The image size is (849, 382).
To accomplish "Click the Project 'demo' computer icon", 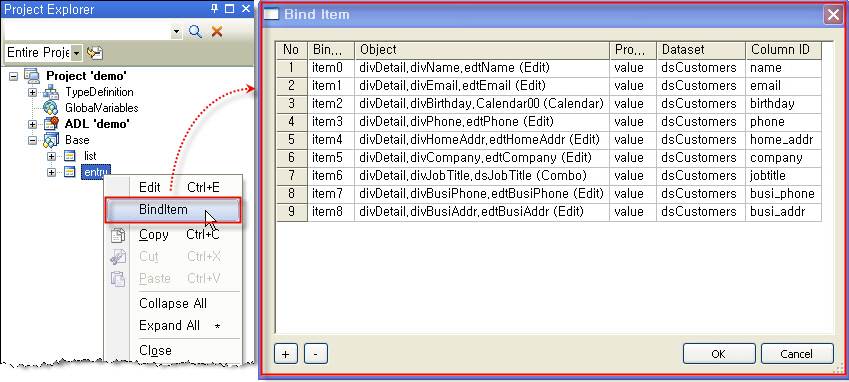I will pos(32,76).
